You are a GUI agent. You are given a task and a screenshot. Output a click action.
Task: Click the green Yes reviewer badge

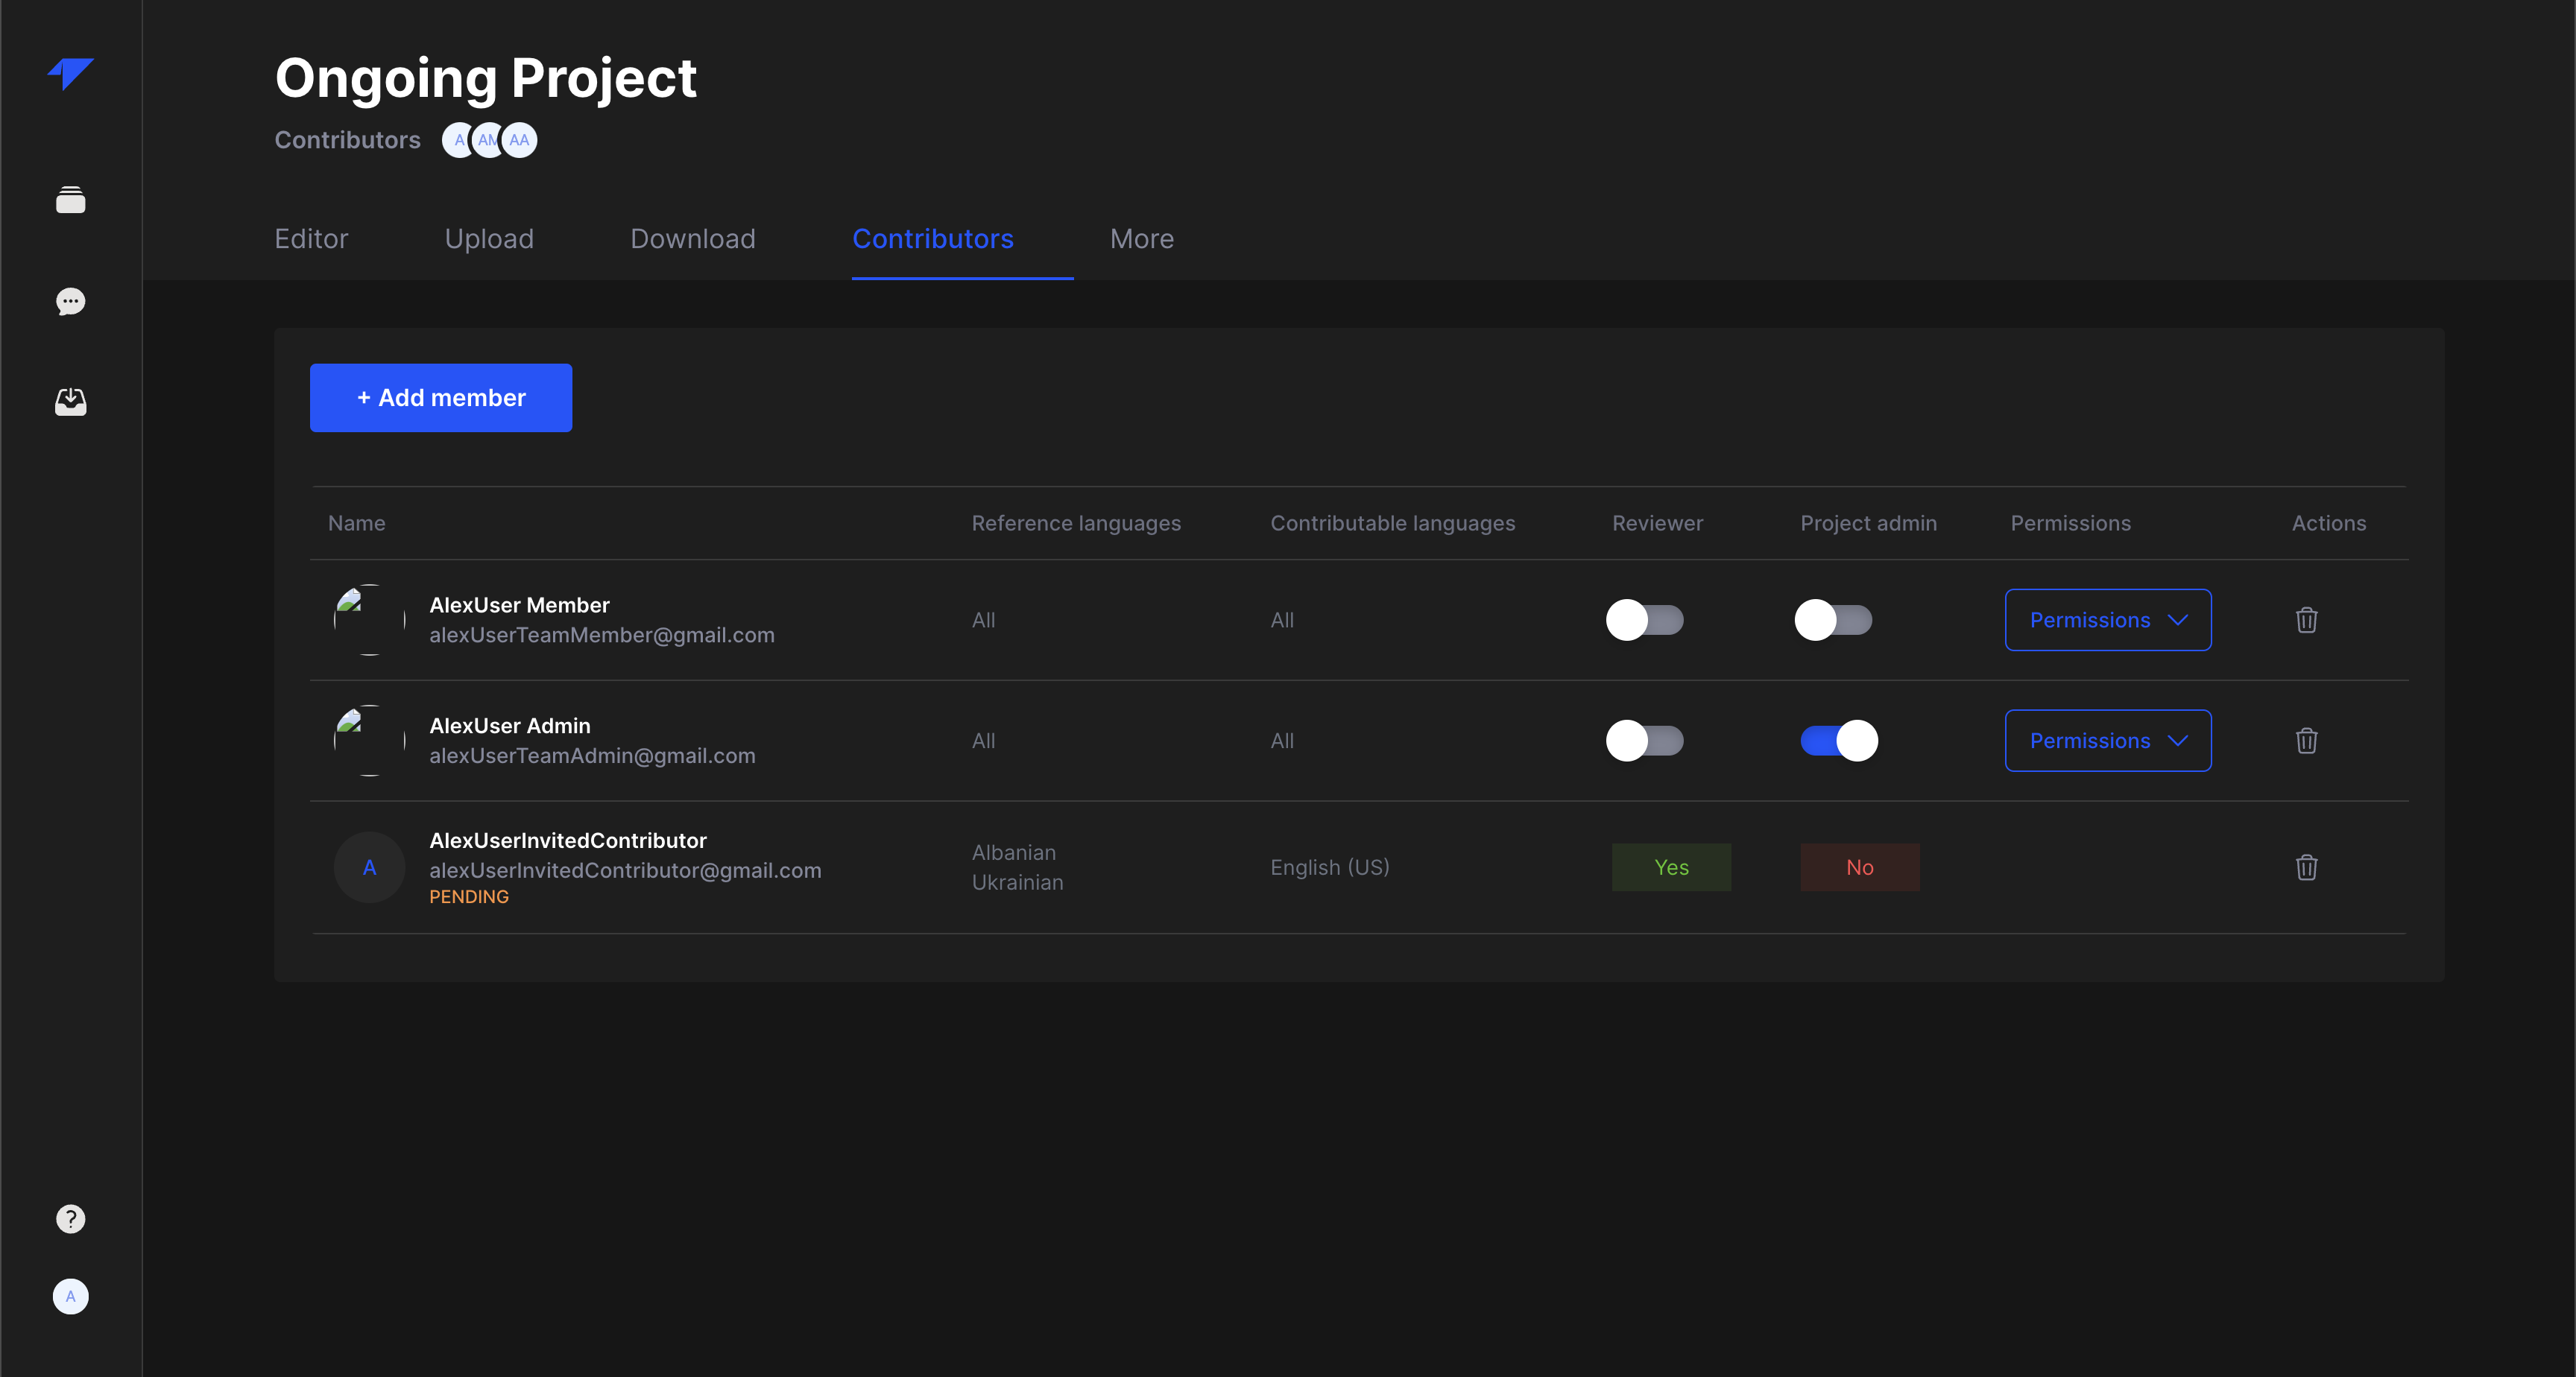[1671, 867]
